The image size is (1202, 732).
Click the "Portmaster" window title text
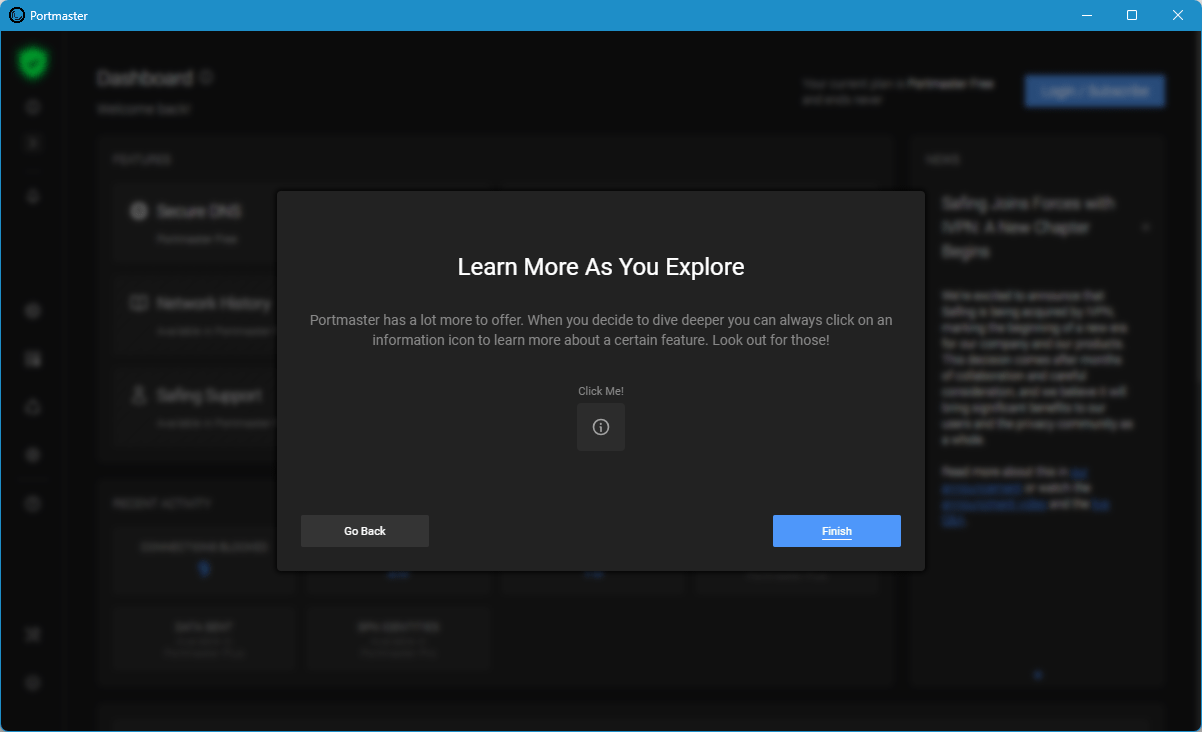click(x=59, y=15)
